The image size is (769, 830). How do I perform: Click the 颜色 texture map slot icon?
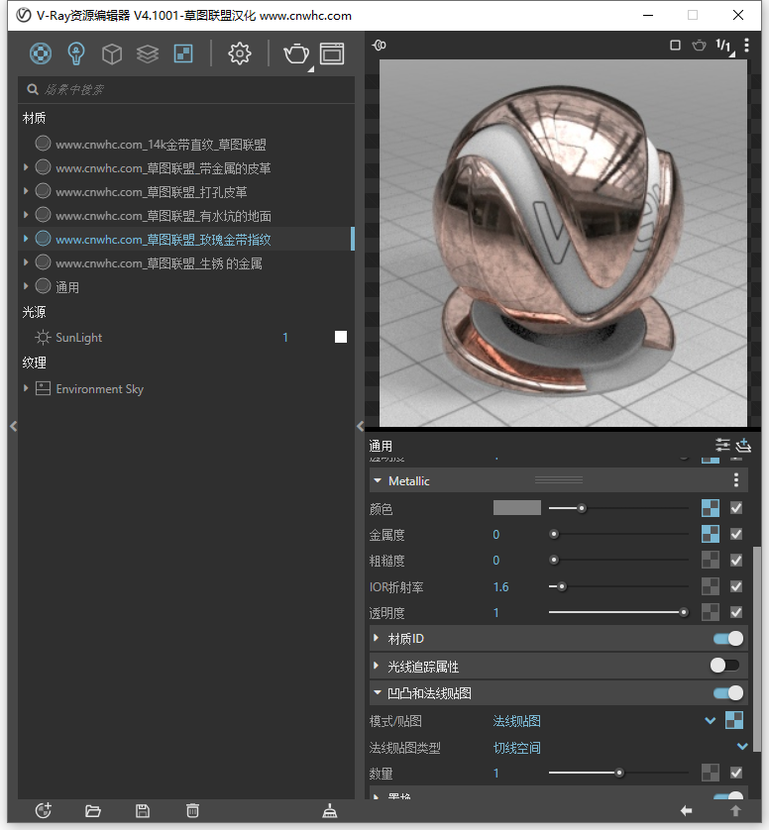[x=710, y=508]
